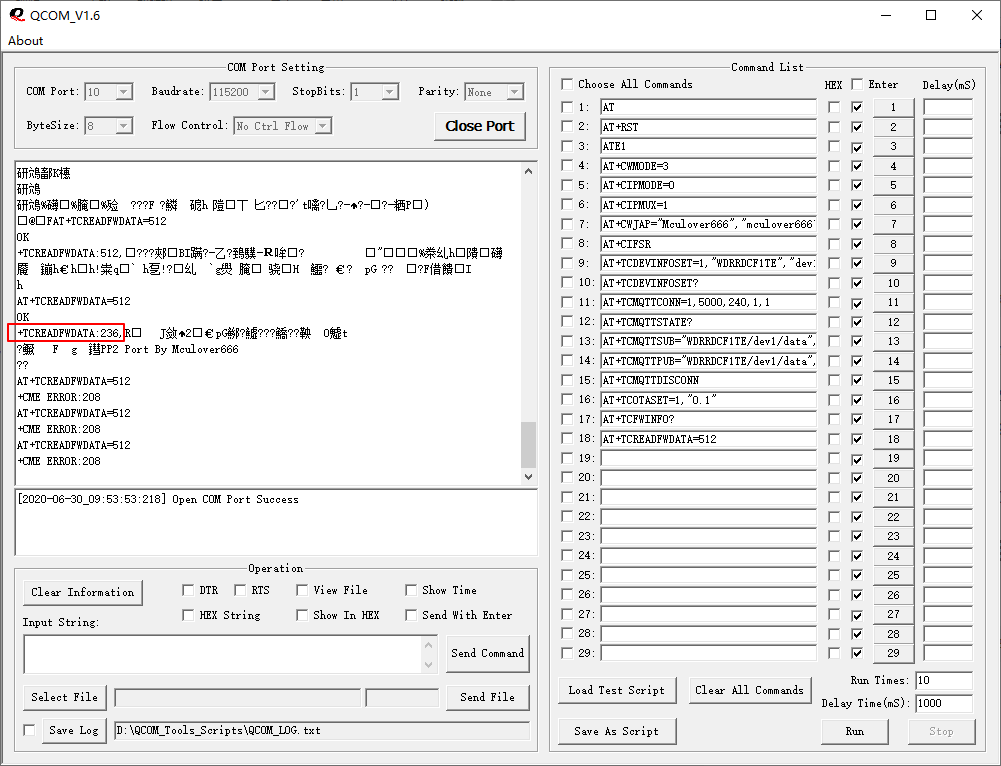Click run button 11 for AT+TCMQTTCONN
The height and width of the screenshot is (766, 1001).
(893, 303)
